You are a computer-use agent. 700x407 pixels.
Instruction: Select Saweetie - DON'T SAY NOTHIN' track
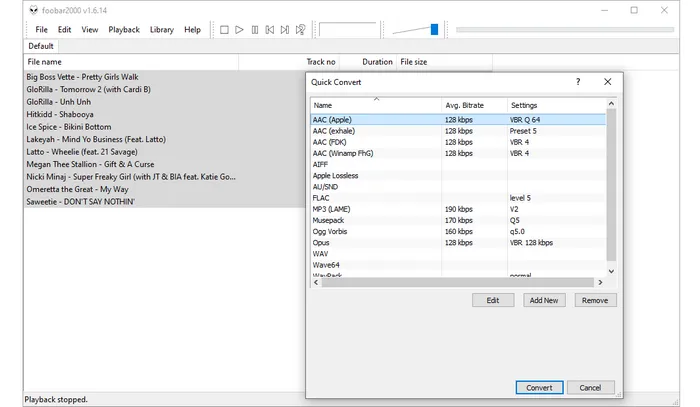[x=164, y=202]
